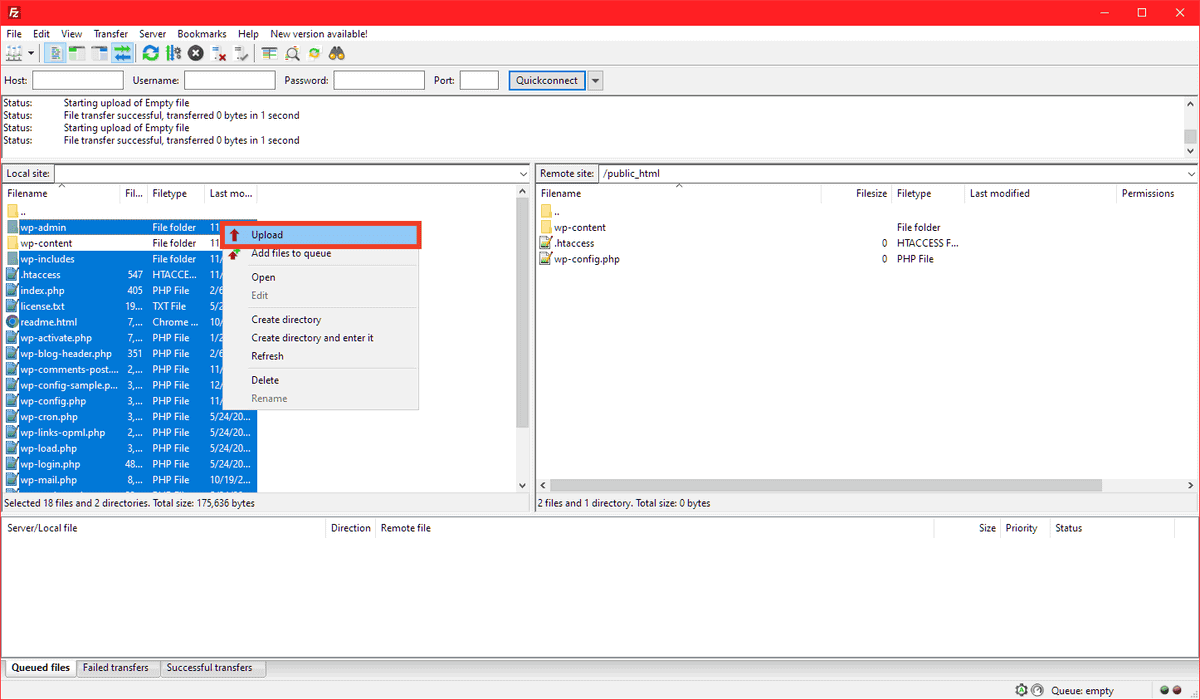
Task: Focus the Port input field
Action: [479, 80]
